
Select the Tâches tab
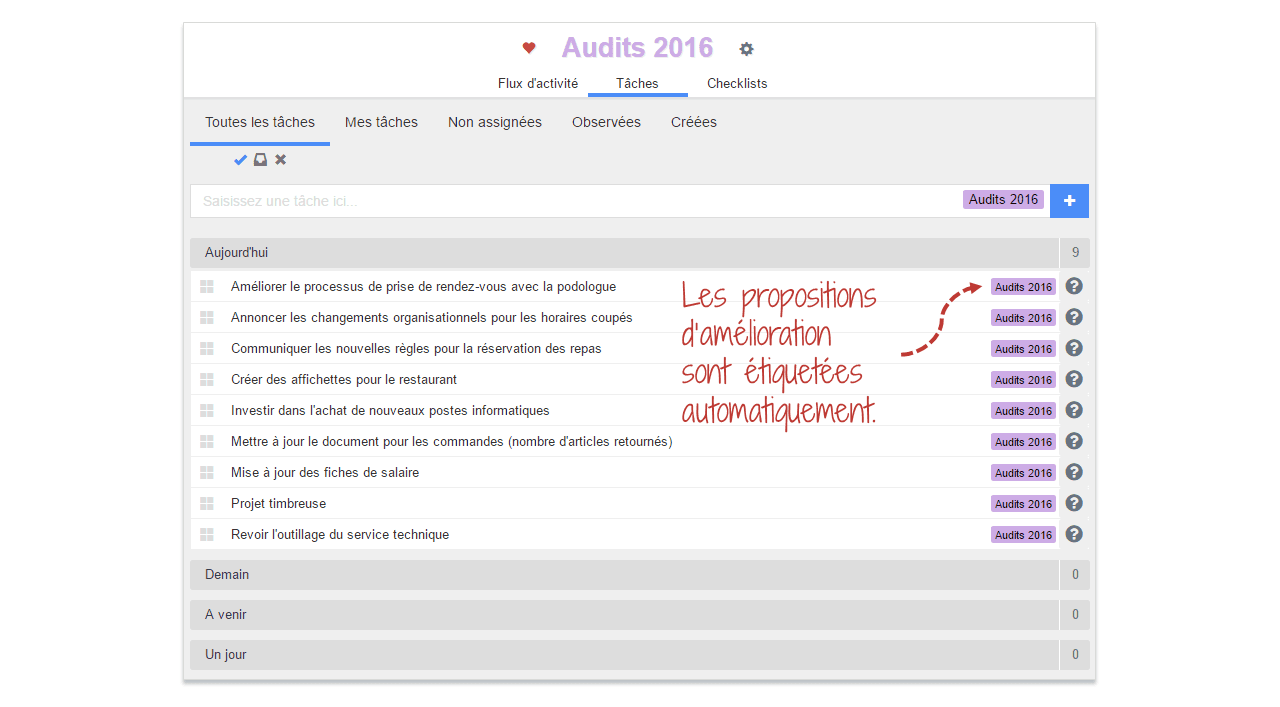[x=637, y=84]
